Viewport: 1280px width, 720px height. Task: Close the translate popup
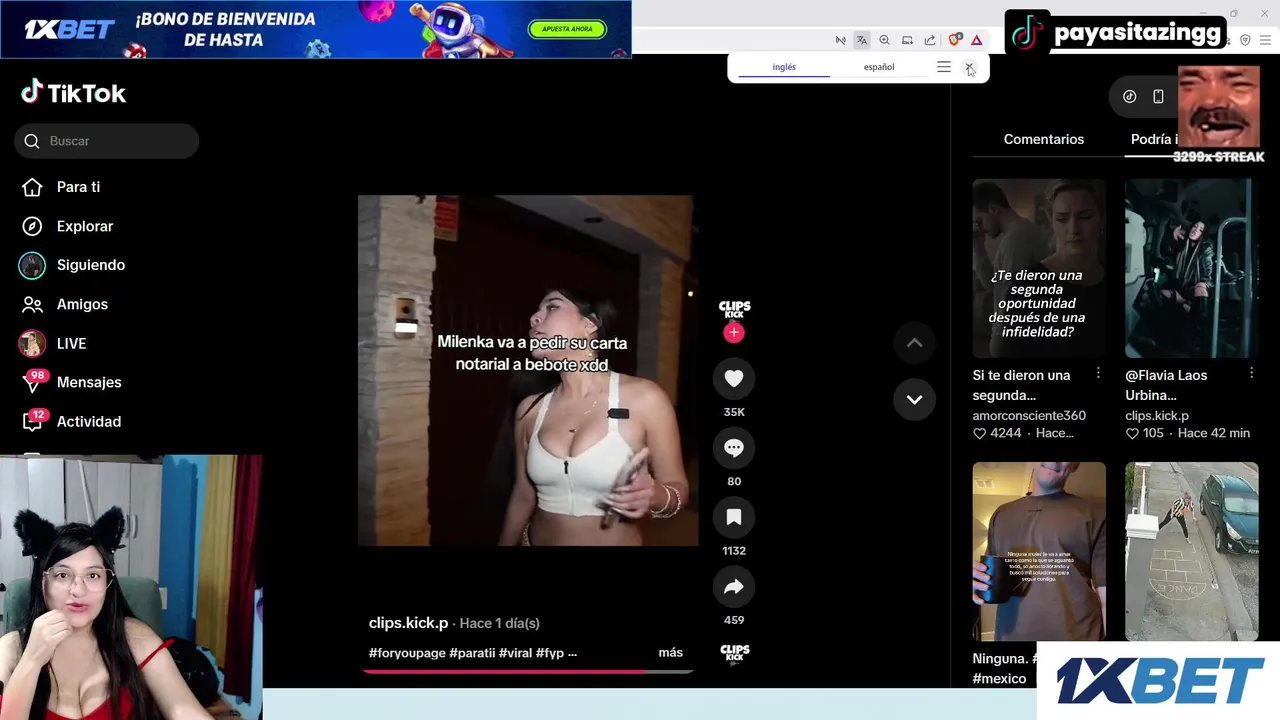(x=969, y=67)
